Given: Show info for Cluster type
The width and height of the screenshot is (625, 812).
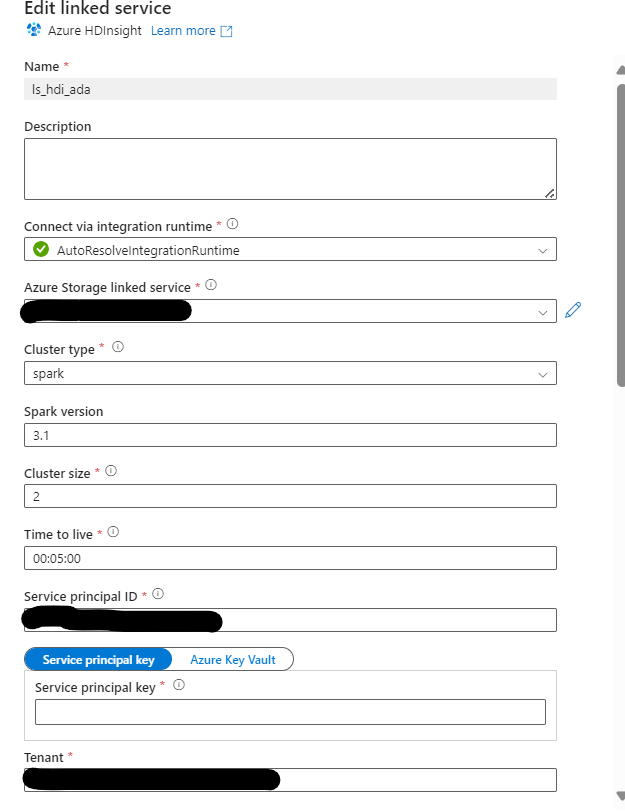Looking at the screenshot, I should (118, 346).
